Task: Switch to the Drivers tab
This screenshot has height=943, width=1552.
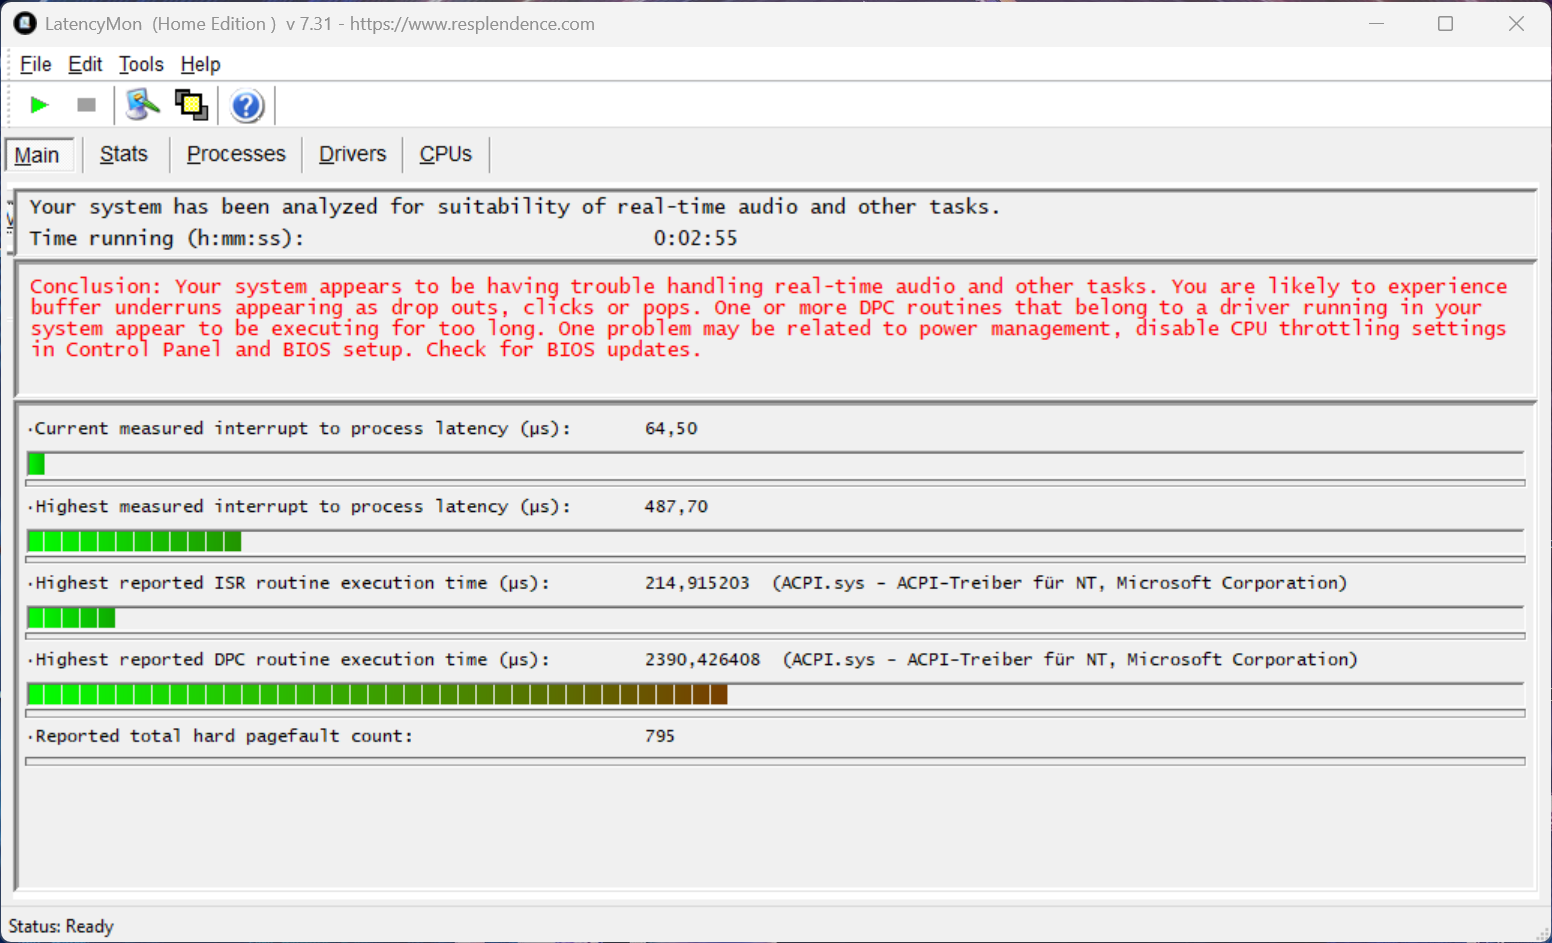Action: 352,154
